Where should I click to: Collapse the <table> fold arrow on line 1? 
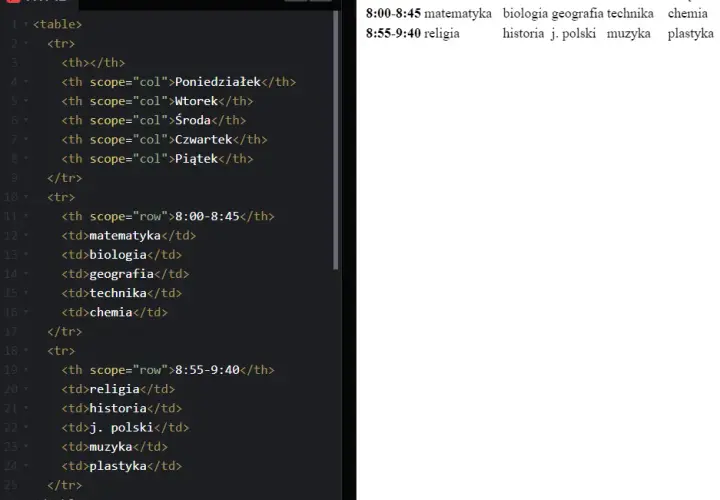click(x=26, y=24)
